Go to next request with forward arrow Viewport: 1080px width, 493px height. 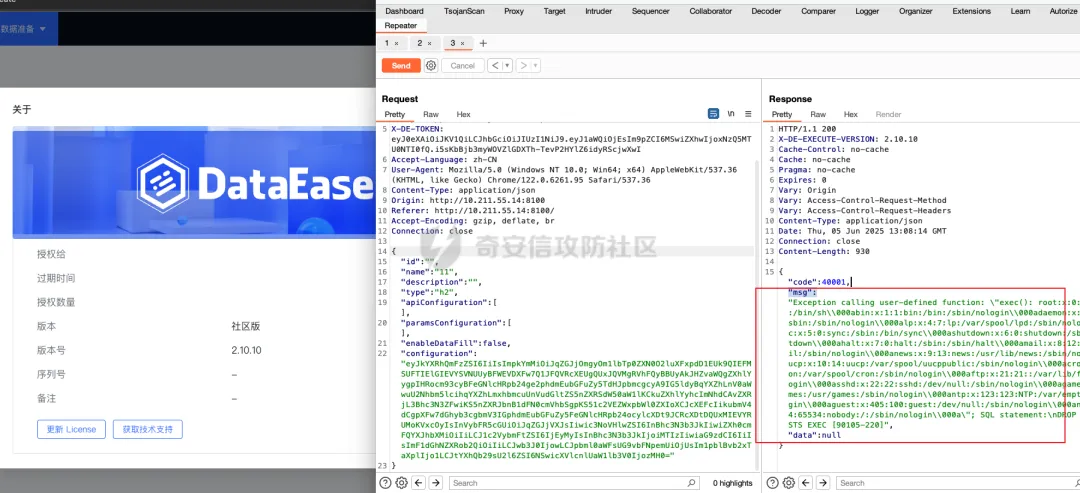coord(523,65)
